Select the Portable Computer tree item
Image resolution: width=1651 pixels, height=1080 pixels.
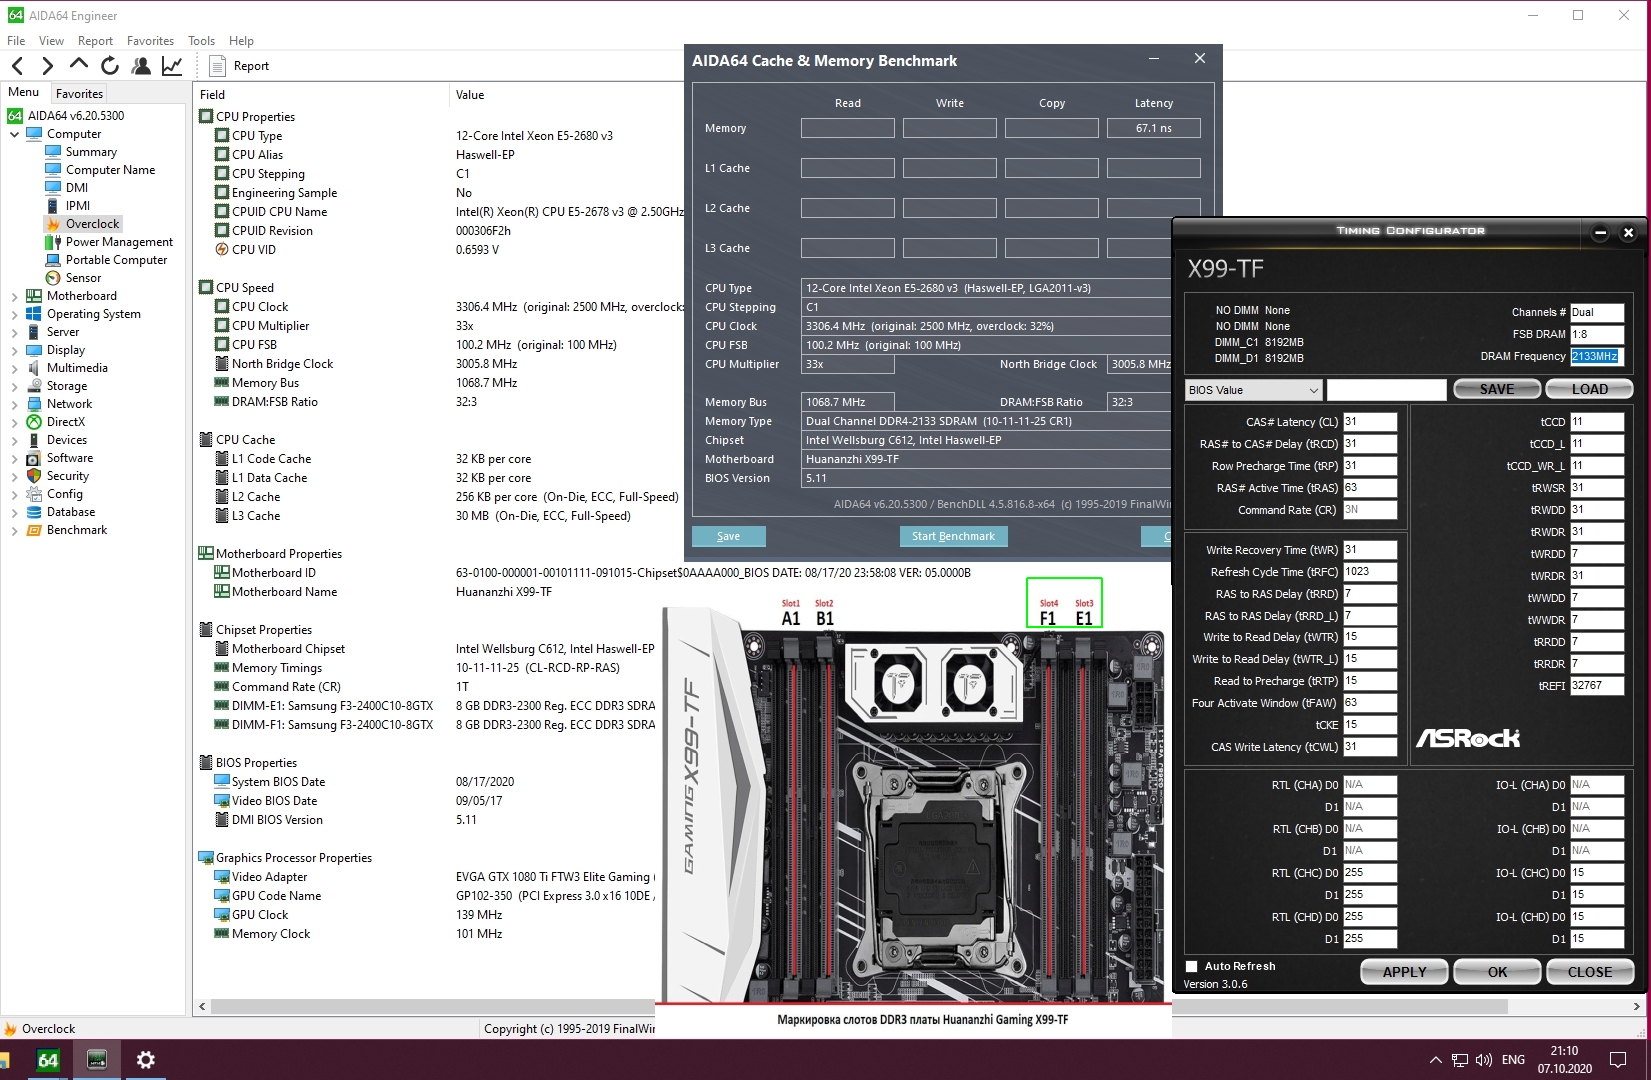(116, 260)
